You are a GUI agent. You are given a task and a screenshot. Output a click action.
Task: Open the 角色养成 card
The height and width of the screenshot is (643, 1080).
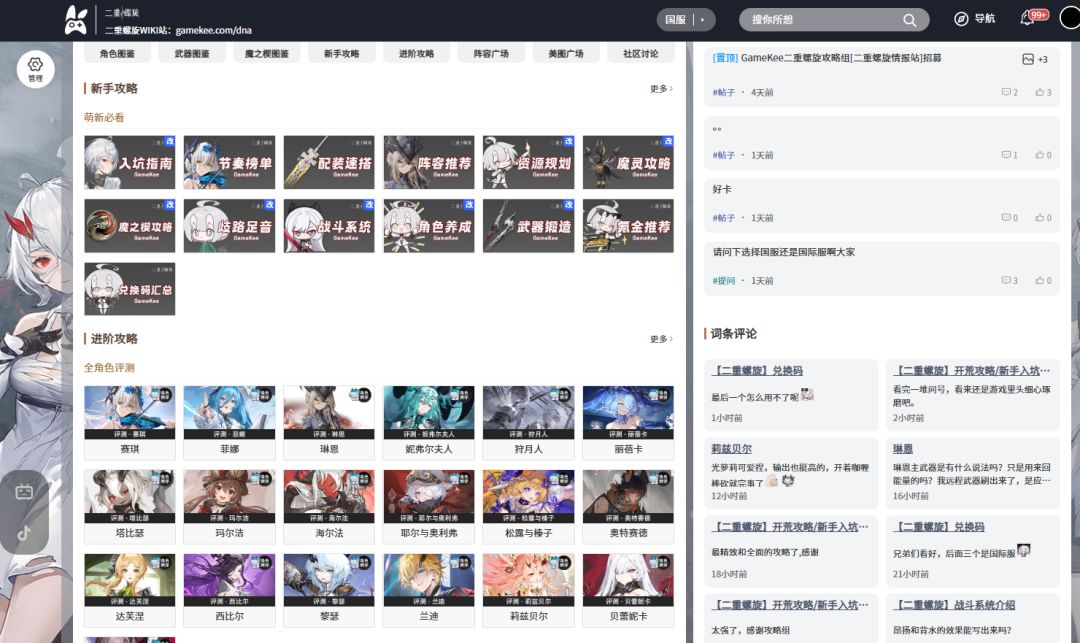[429, 226]
